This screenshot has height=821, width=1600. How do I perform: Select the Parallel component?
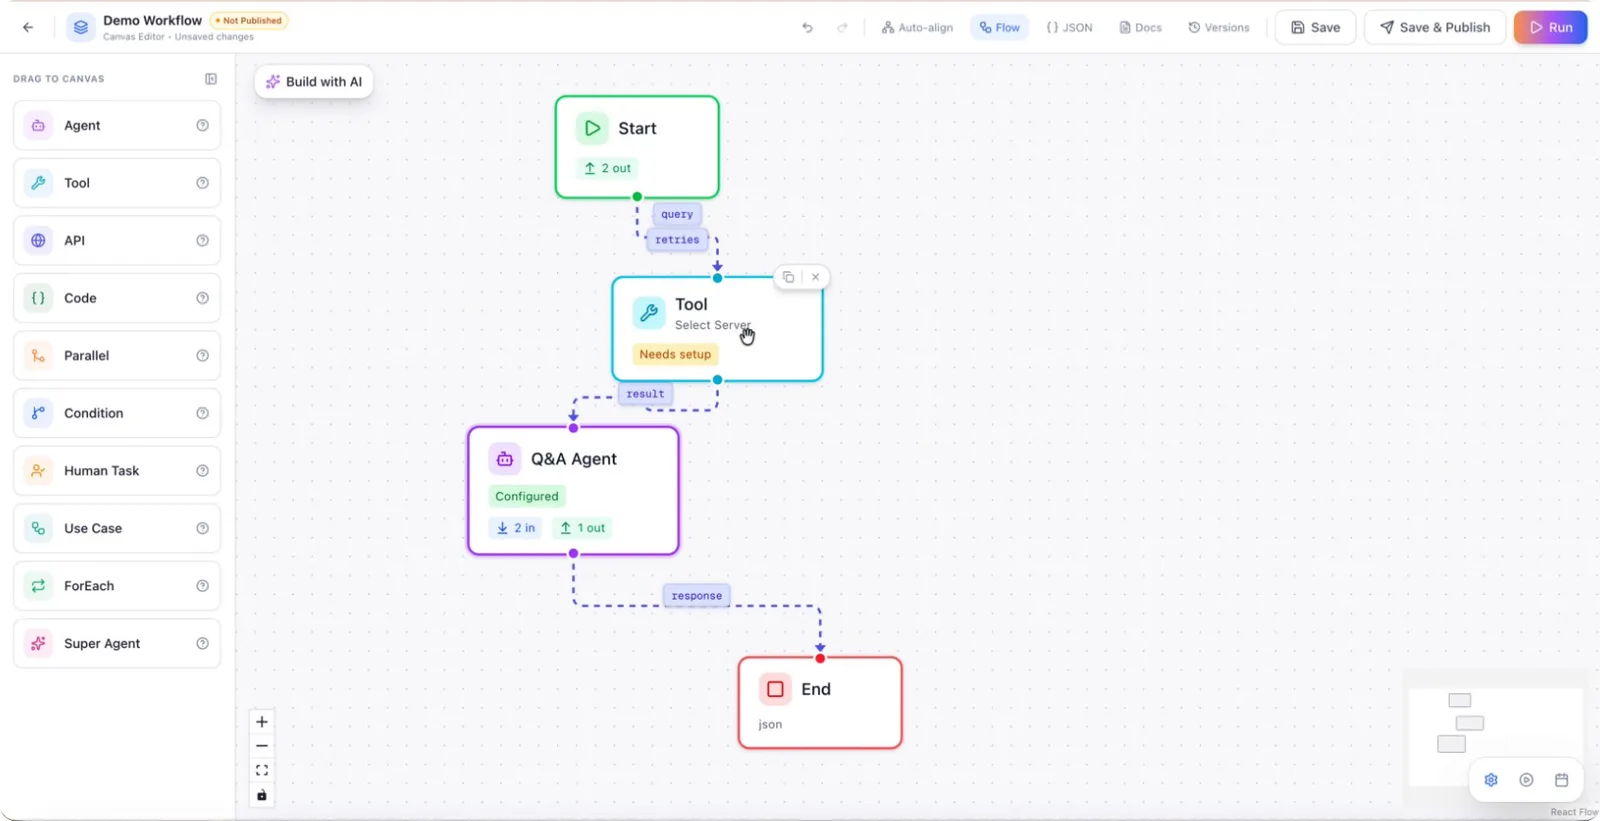click(117, 356)
